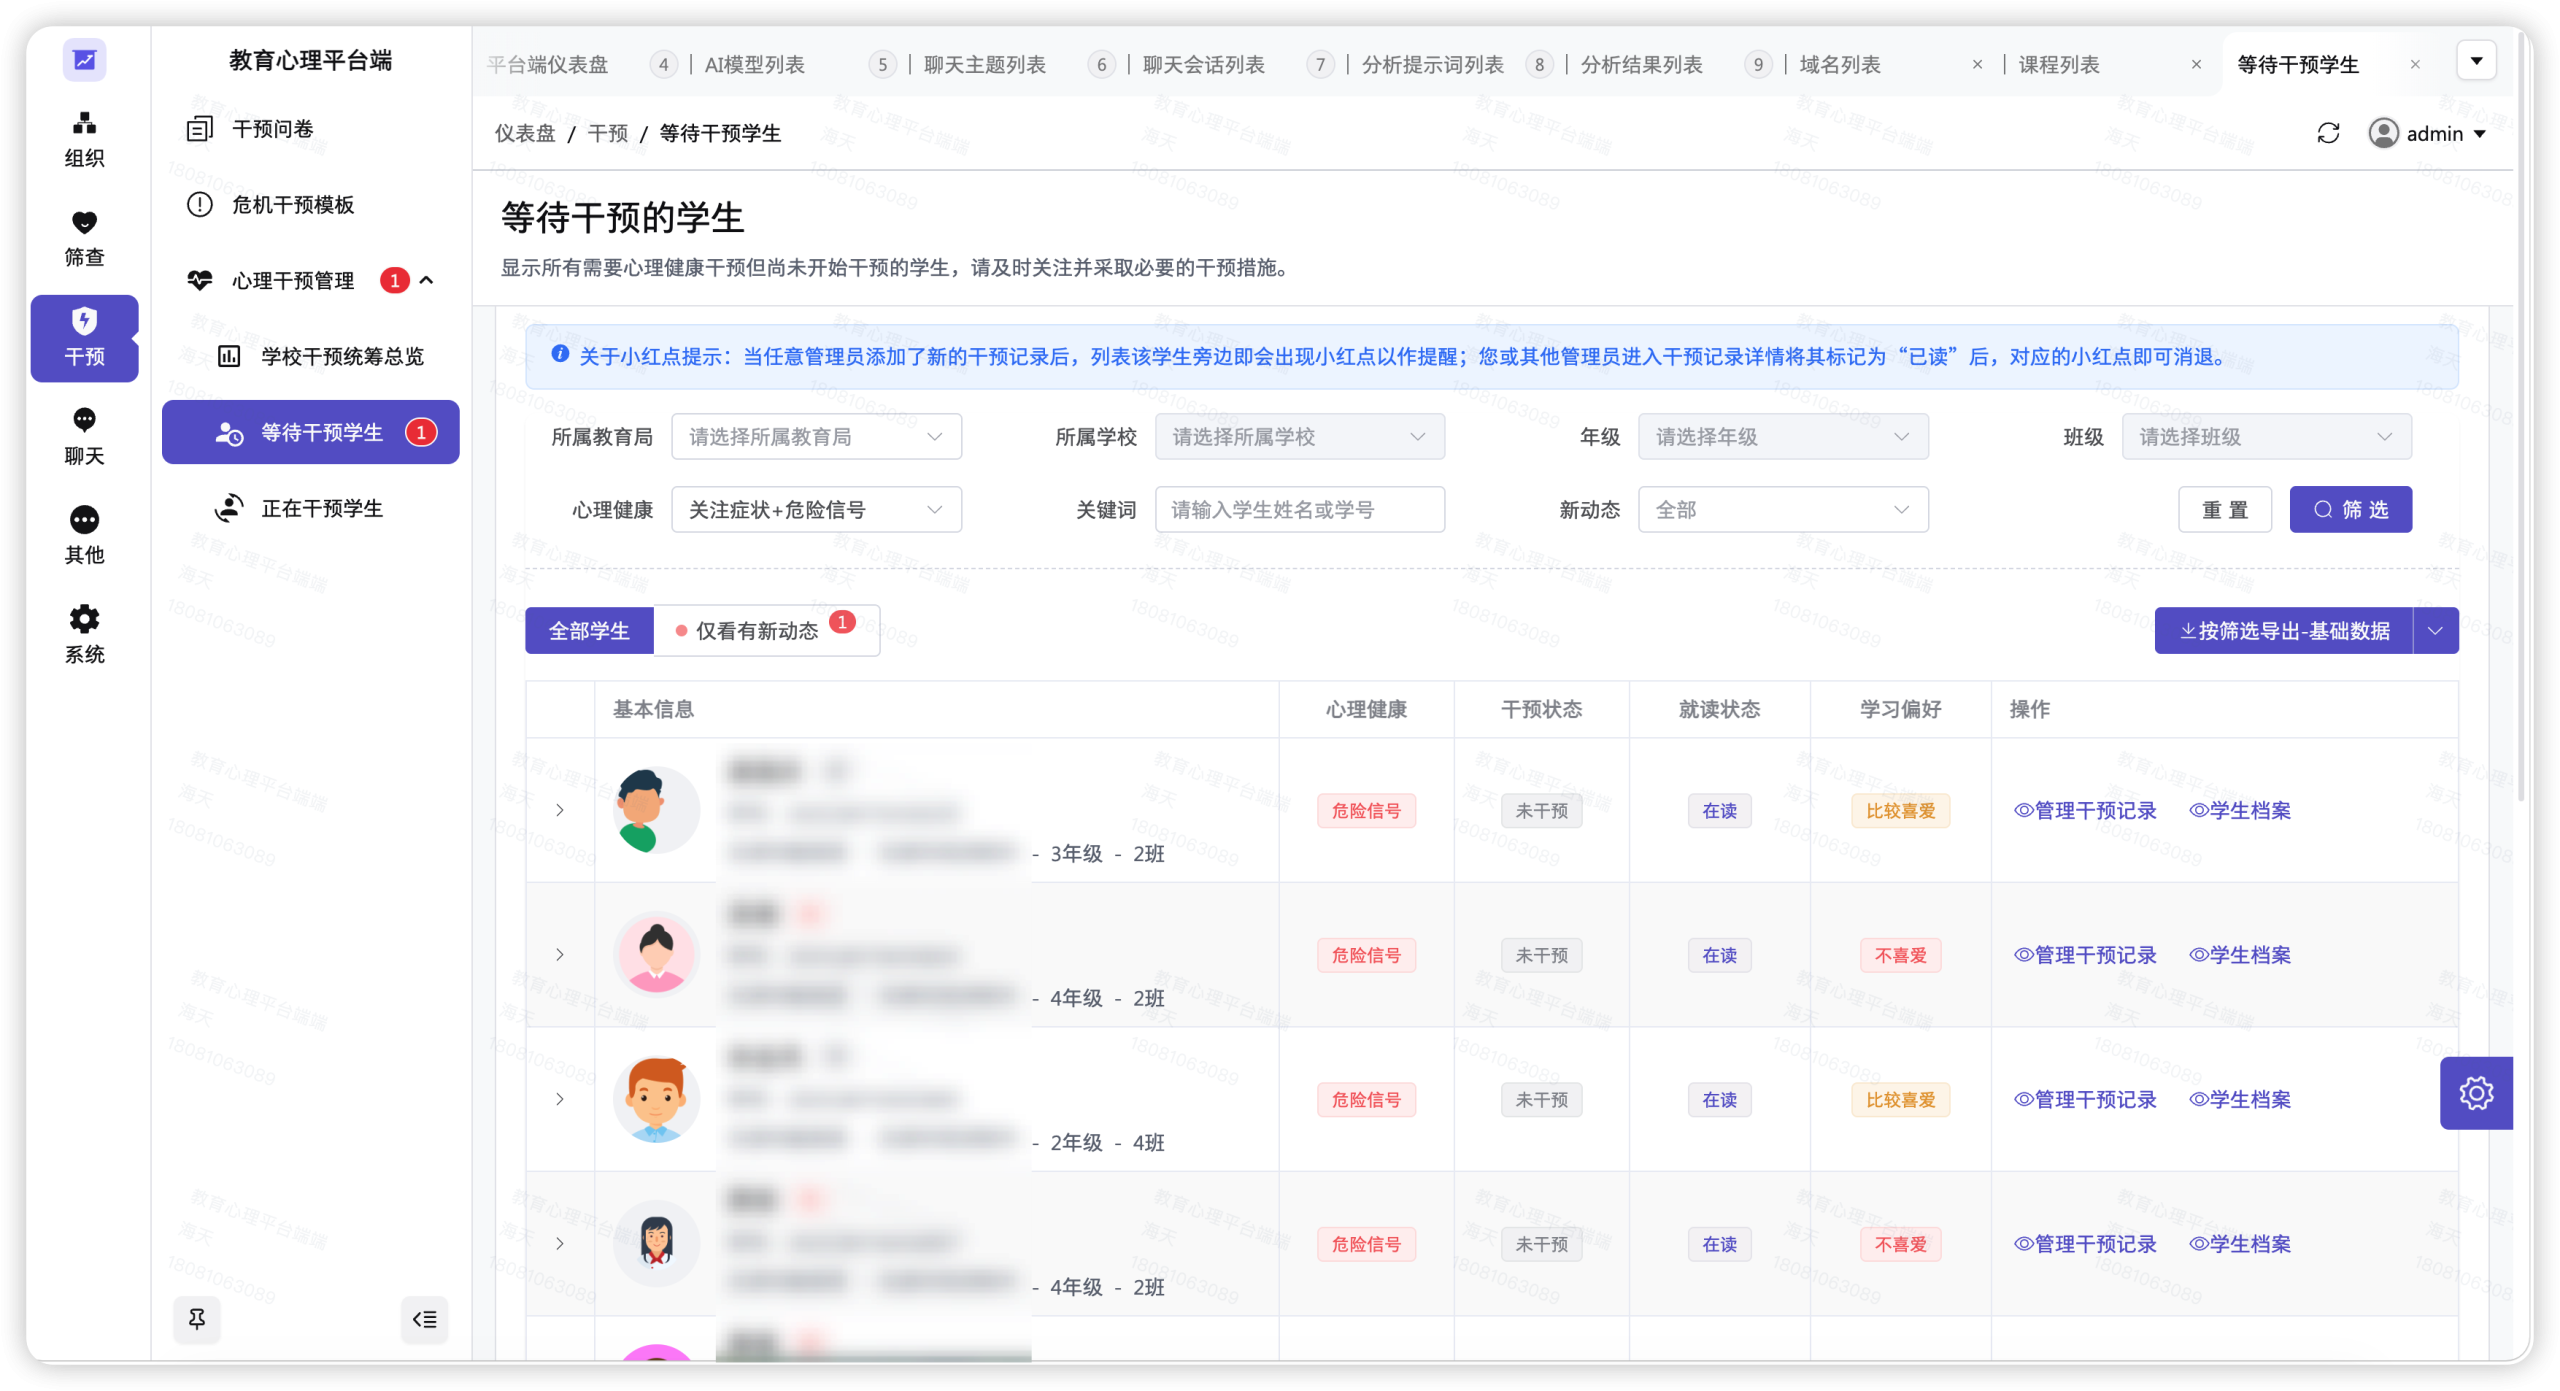Click the 3年级 2班 student's avatar
This screenshot has height=1391, width=2560.
(x=656, y=809)
